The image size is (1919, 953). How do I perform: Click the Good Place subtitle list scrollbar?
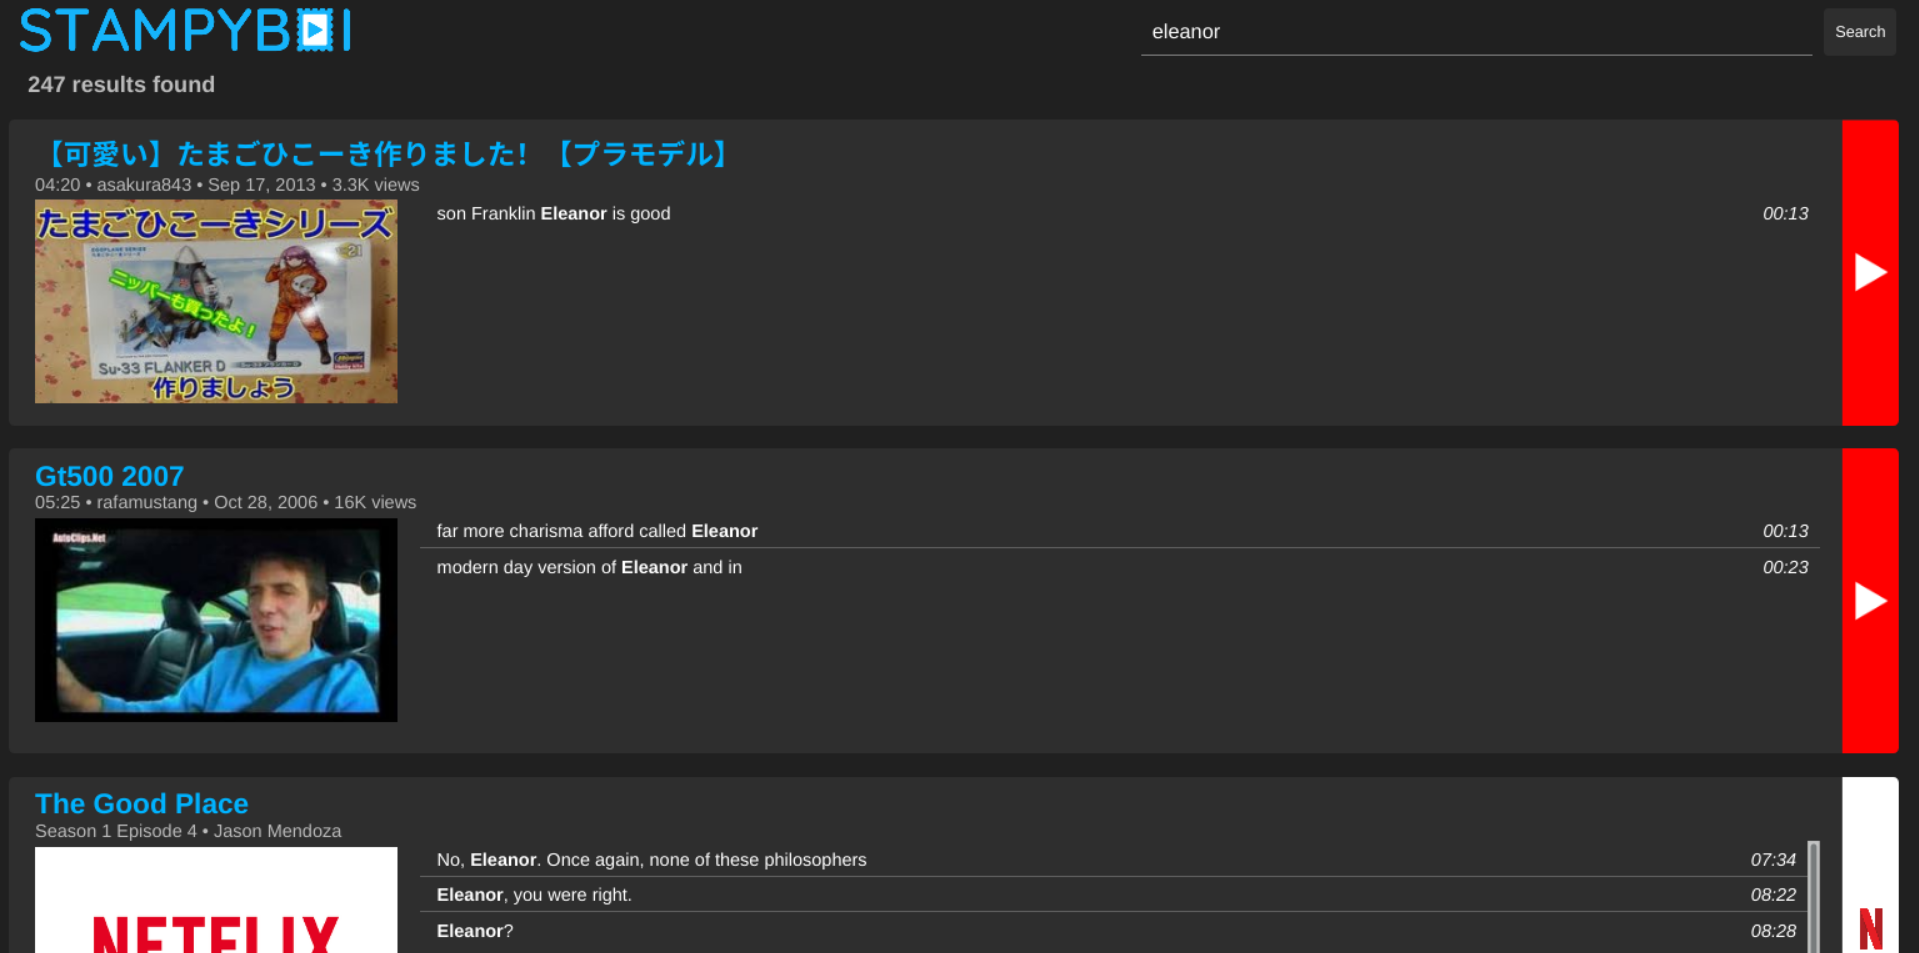tap(1814, 897)
